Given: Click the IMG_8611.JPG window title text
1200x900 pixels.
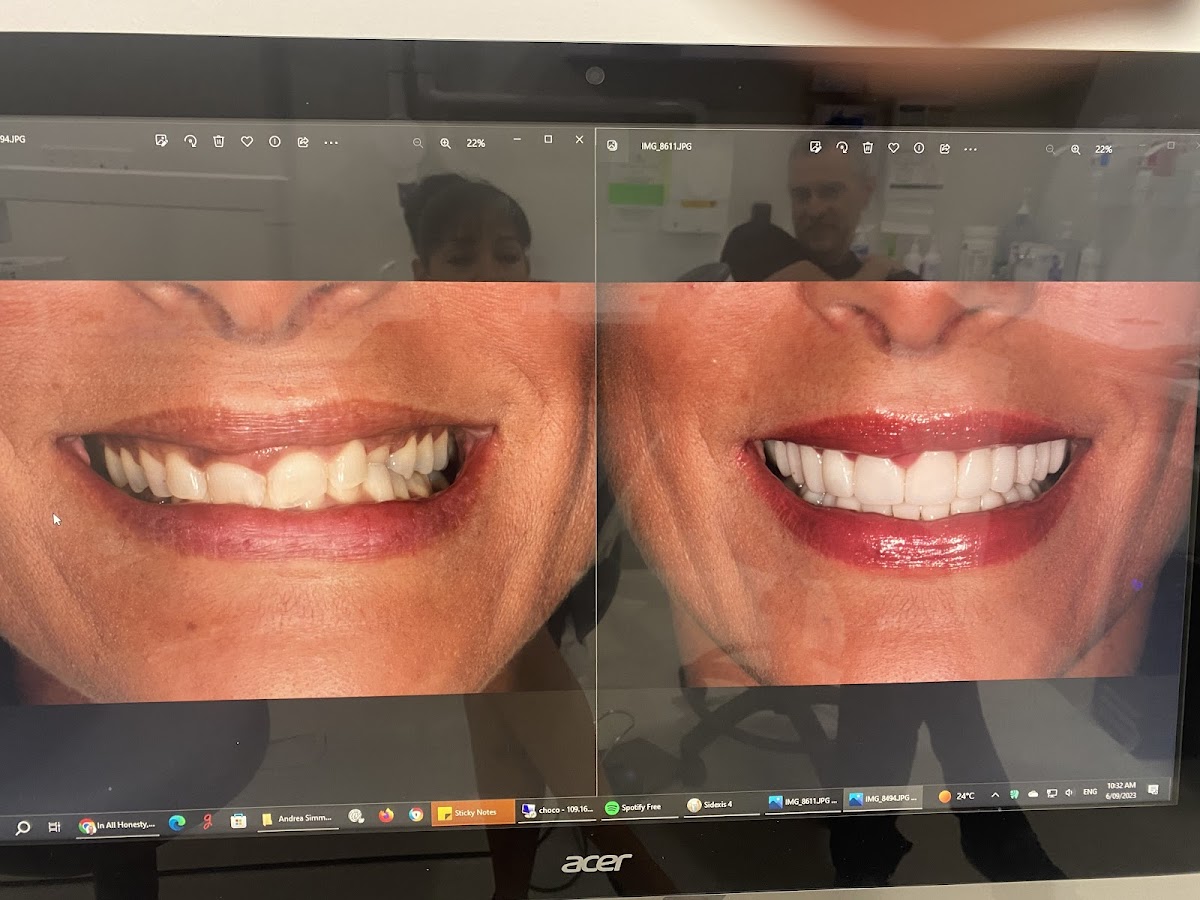Looking at the screenshot, I should coord(666,146).
